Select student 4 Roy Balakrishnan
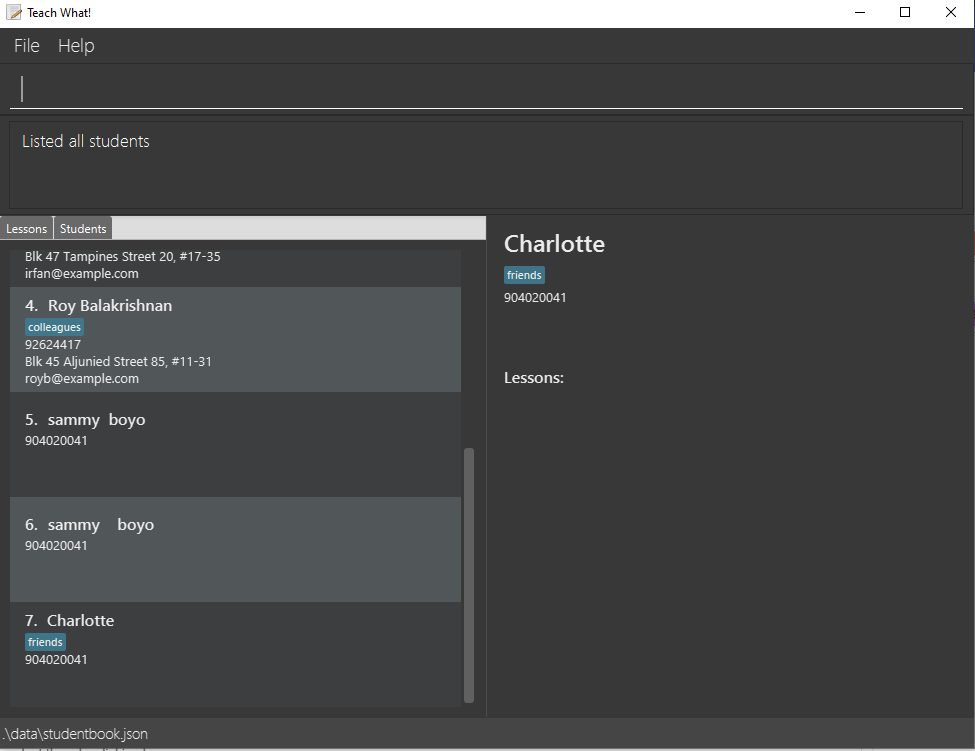Image resolution: width=975 pixels, height=751 pixels. [235, 339]
